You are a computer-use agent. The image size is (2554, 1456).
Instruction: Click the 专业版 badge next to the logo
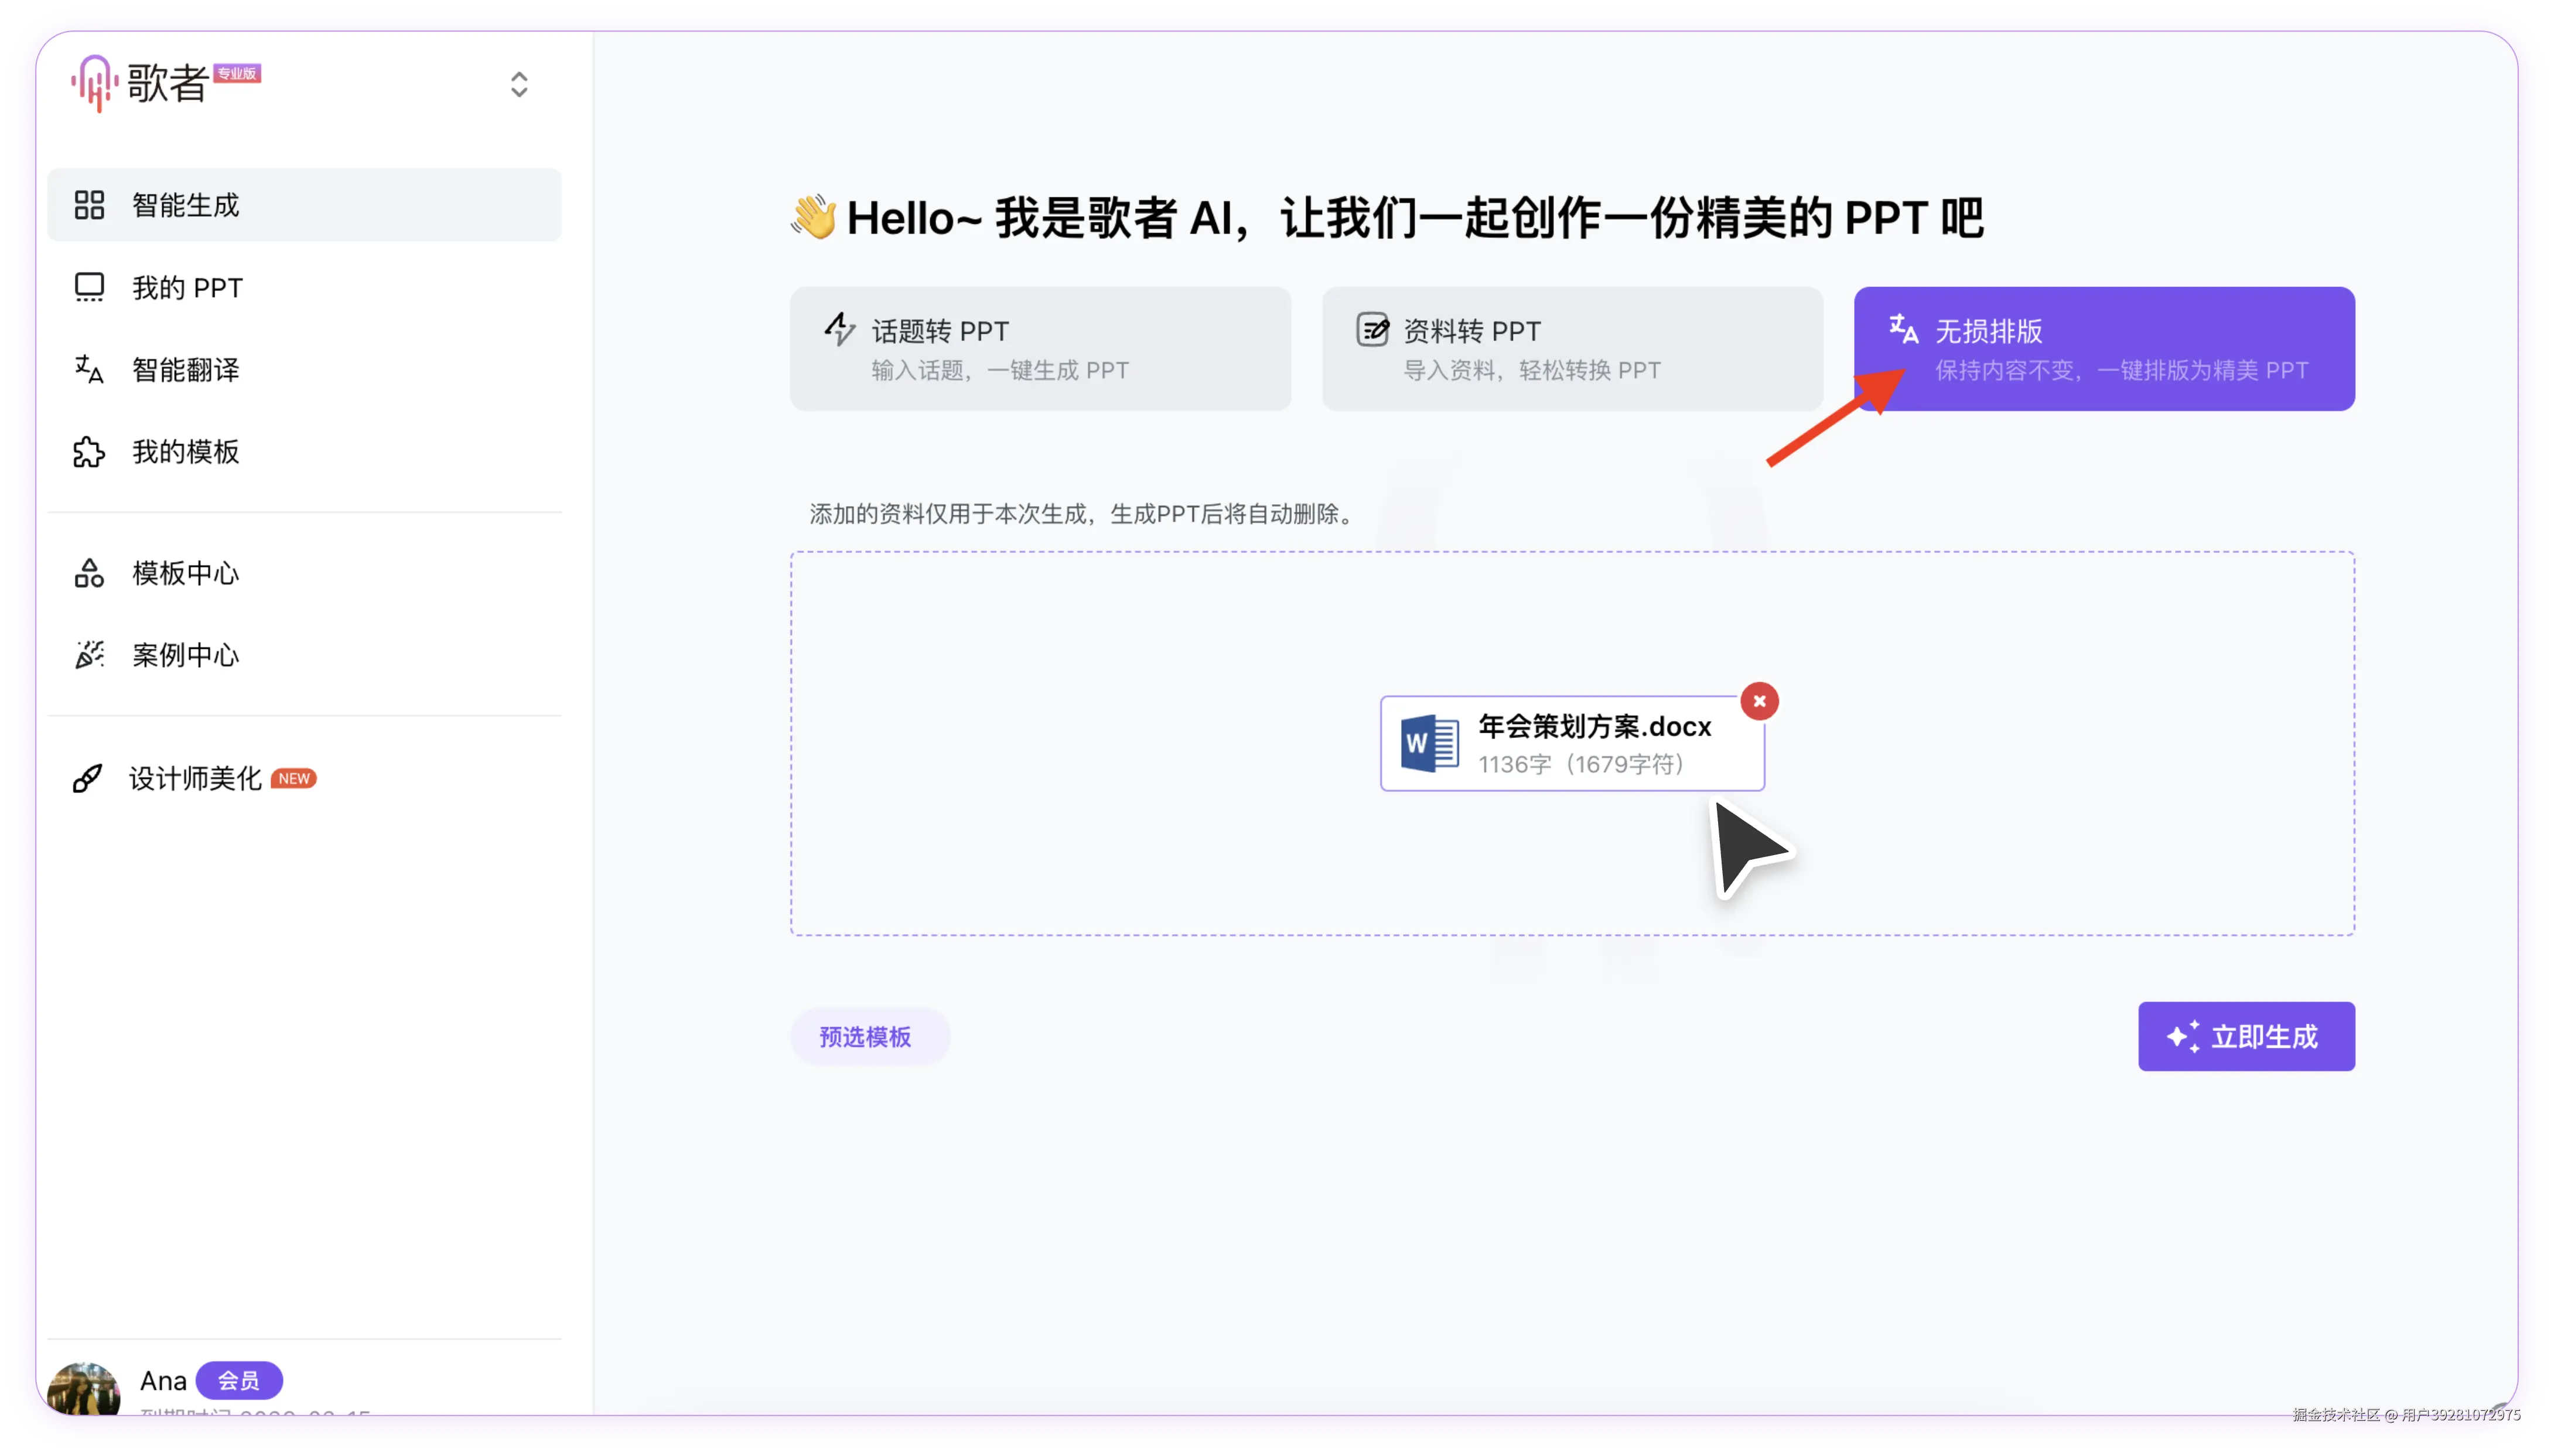tap(237, 73)
